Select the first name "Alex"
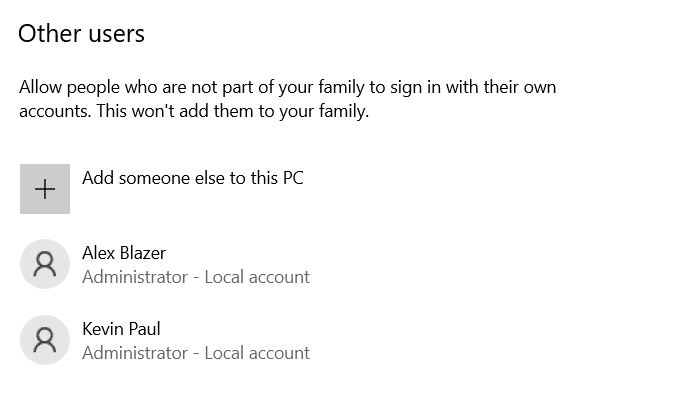 pos(99,253)
